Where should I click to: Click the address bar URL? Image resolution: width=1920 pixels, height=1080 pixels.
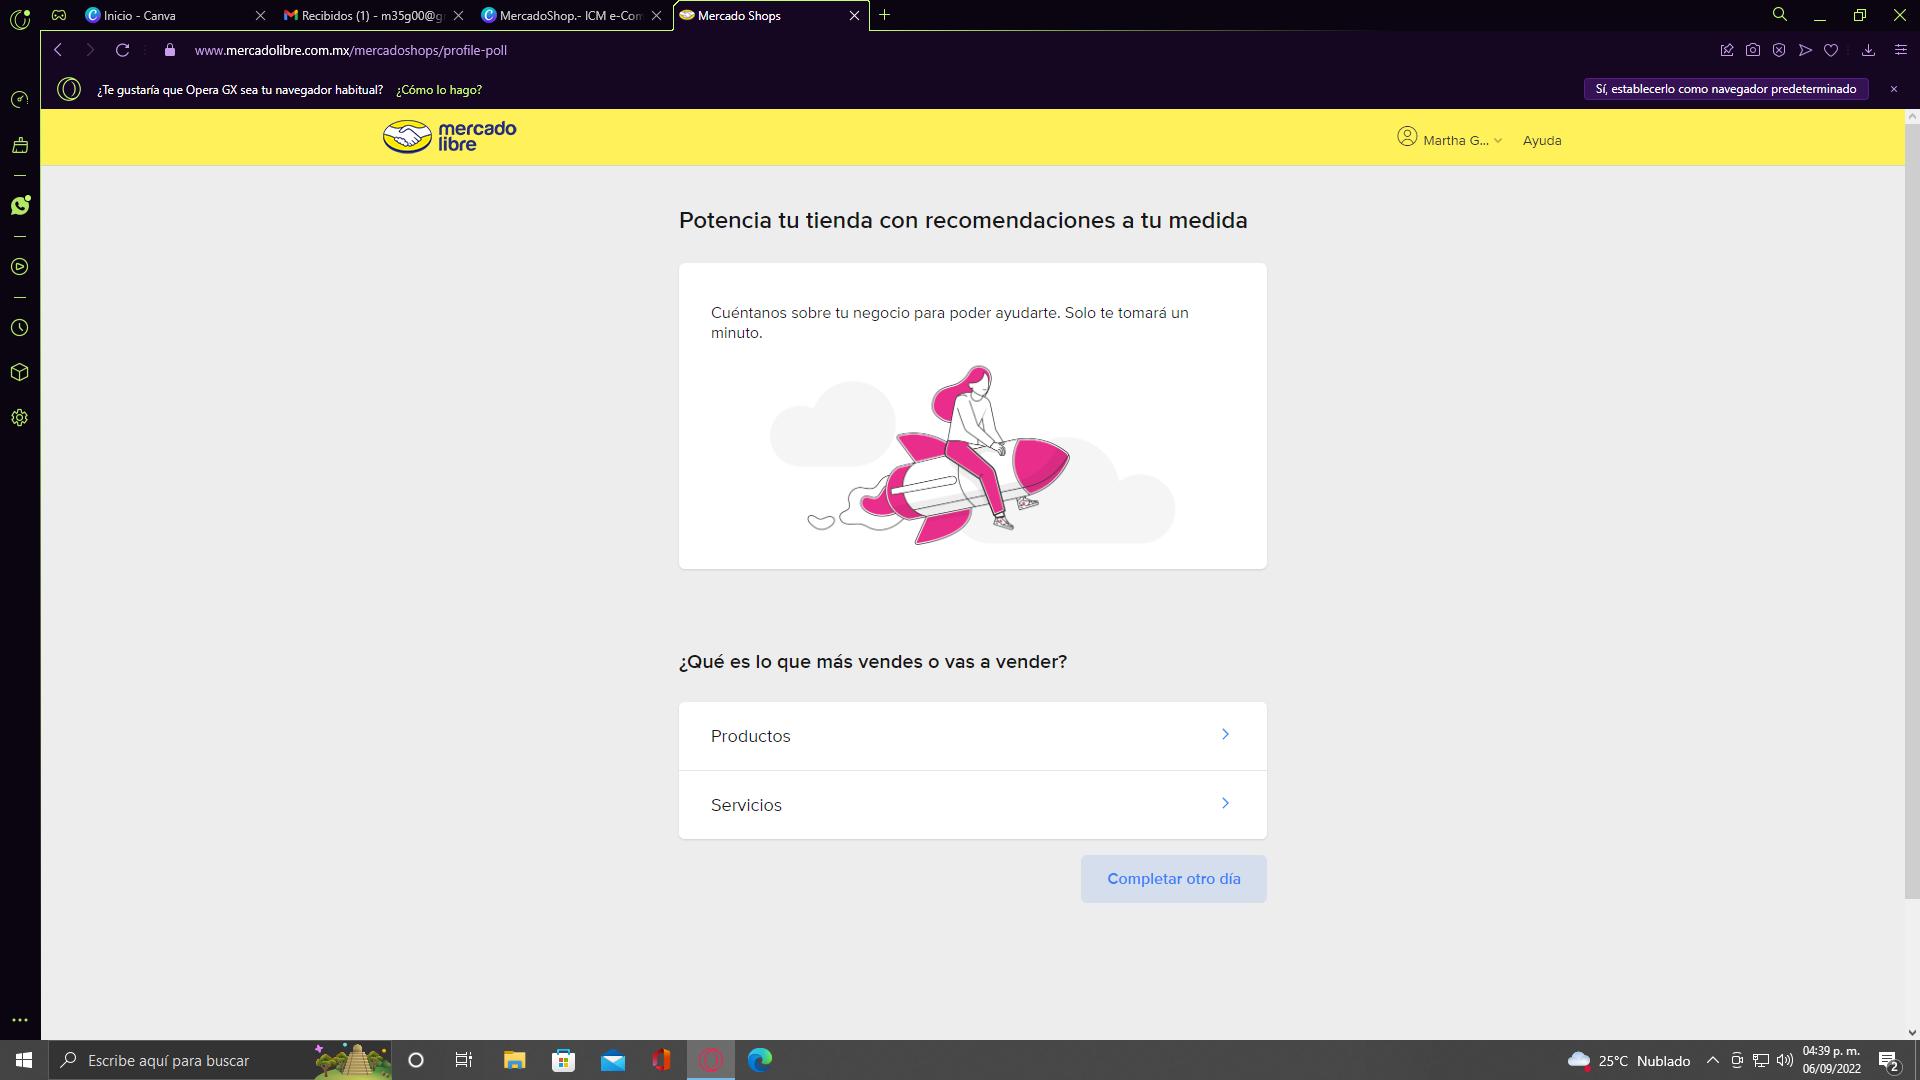click(350, 50)
